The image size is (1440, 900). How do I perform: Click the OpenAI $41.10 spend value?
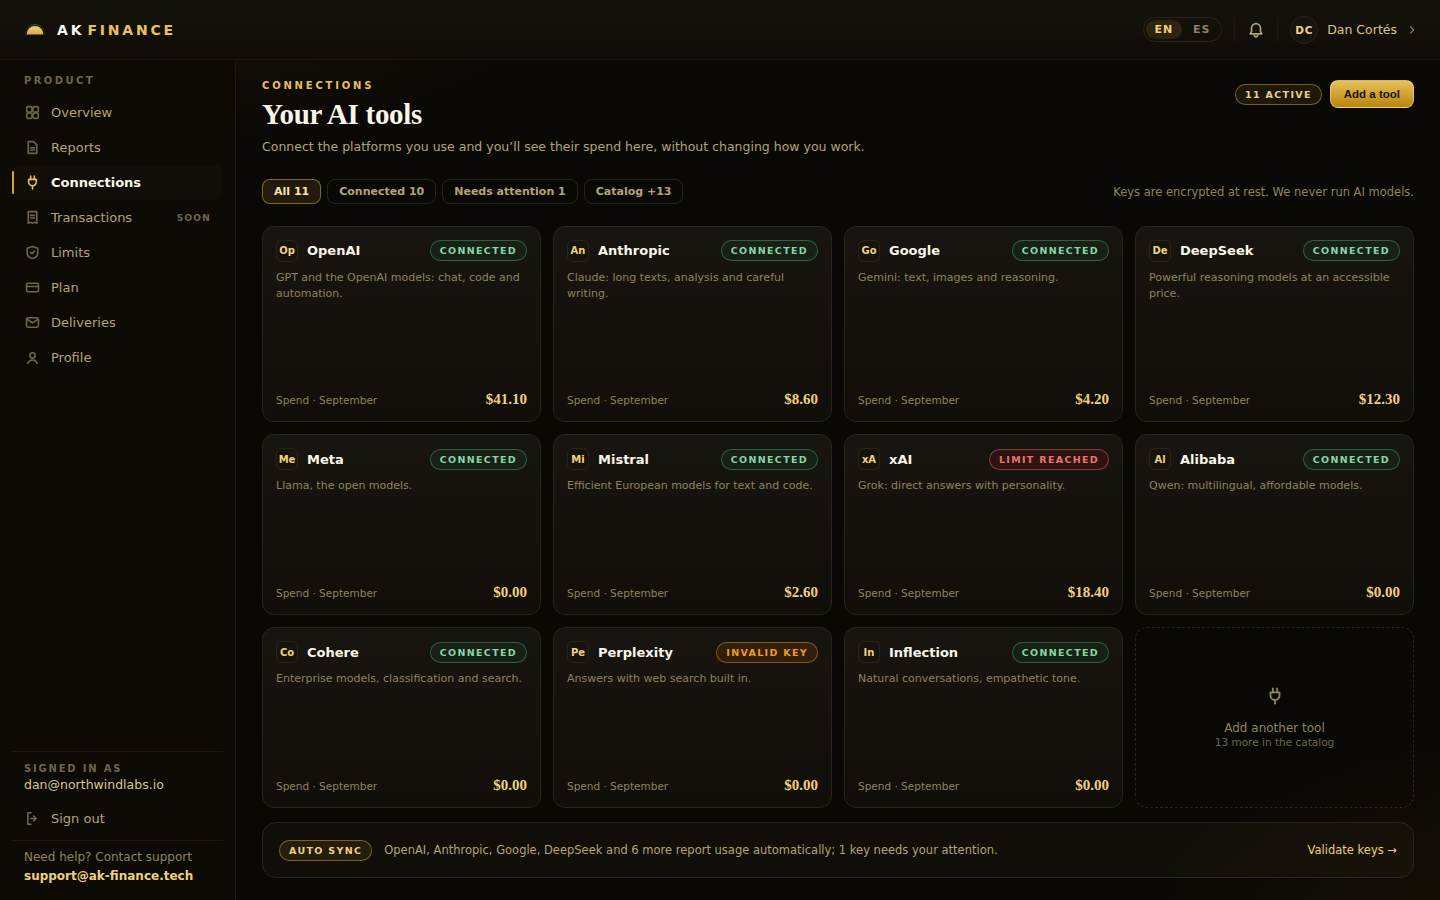pos(506,400)
